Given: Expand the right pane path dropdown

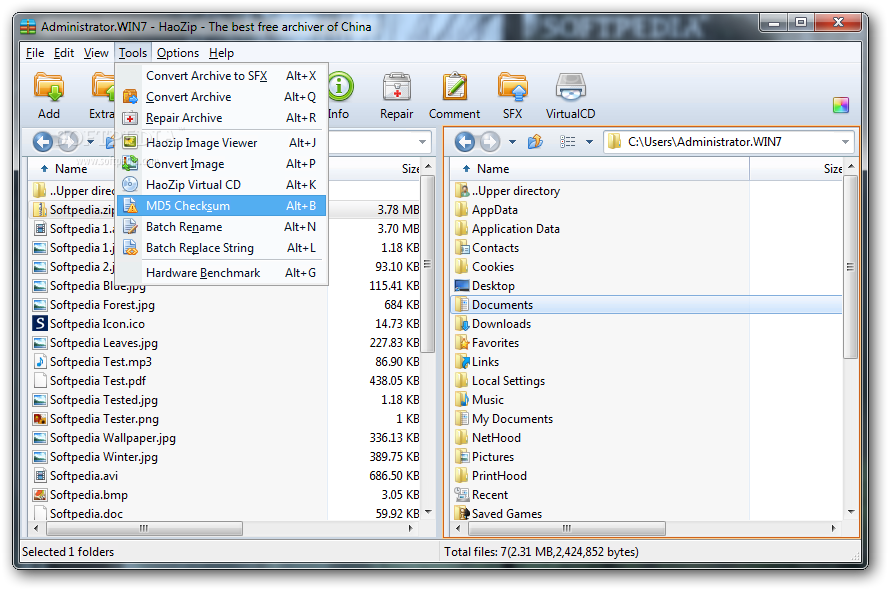Looking at the screenshot, I should point(845,142).
